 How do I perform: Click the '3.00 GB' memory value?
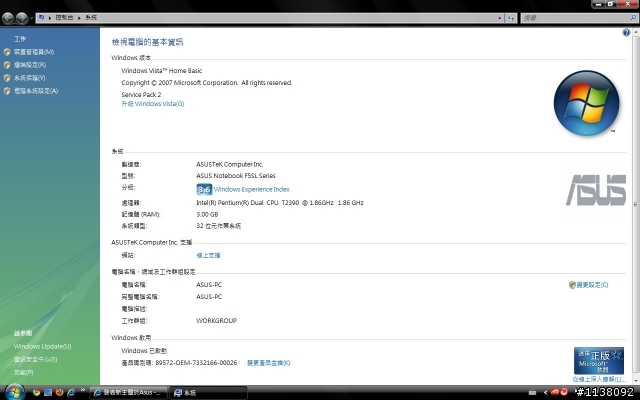pyautogui.click(x=207, y=214)
